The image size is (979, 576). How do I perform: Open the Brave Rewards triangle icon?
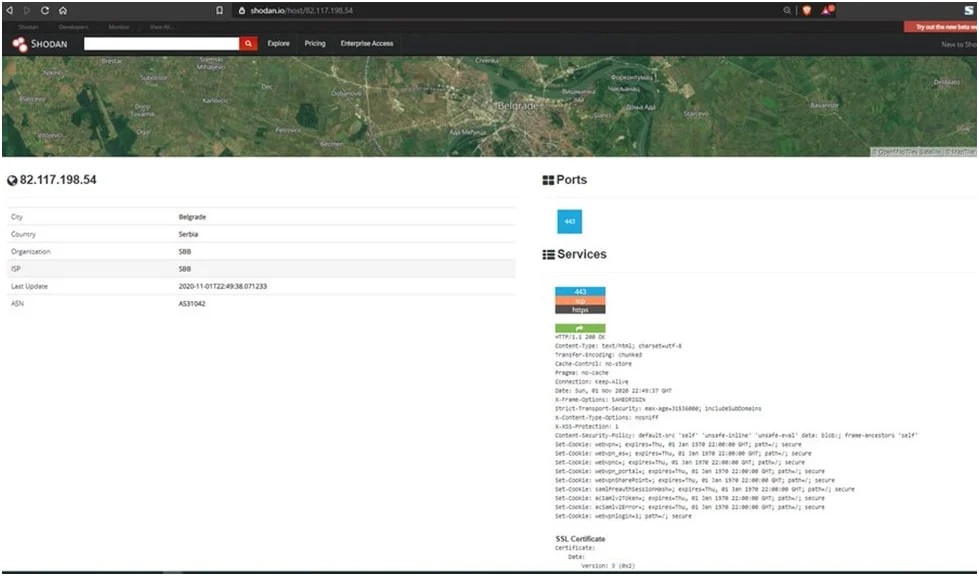(x=827, y=10)
